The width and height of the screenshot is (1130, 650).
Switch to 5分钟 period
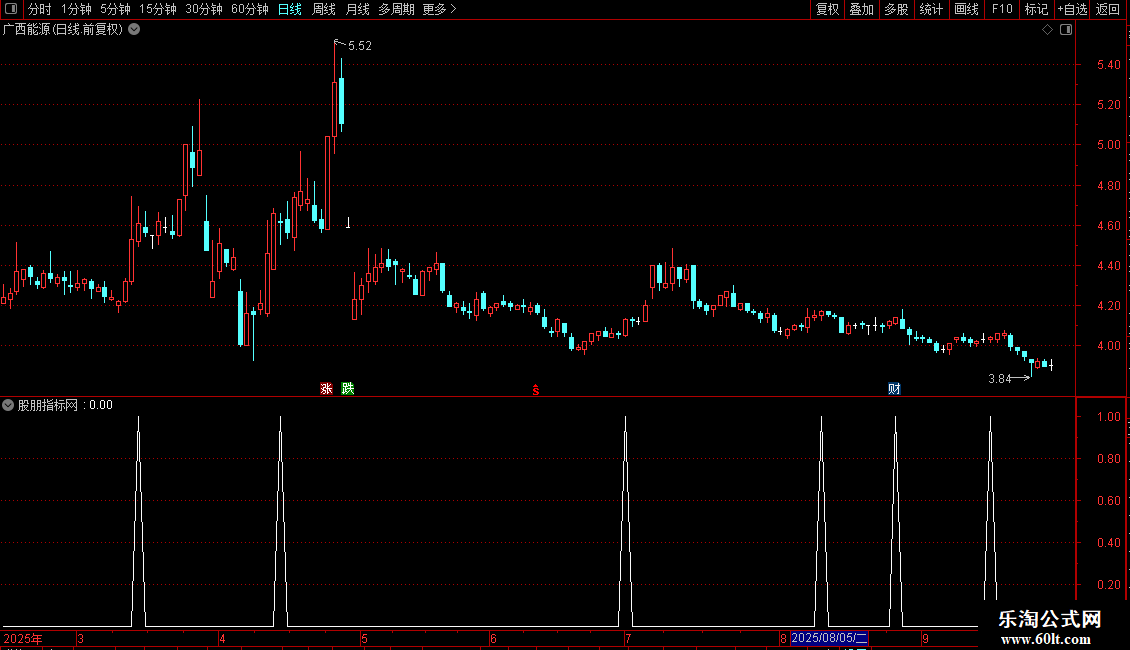pyautogui.click(x=115, y=9)
